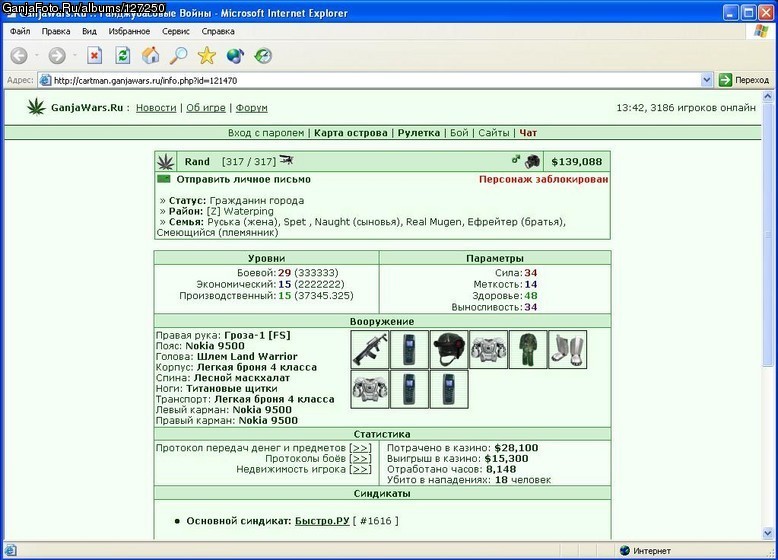Click the Back arrow toolbar icon
The height and width of the screenshot is (560, 778).
click(x=19, y=55)
